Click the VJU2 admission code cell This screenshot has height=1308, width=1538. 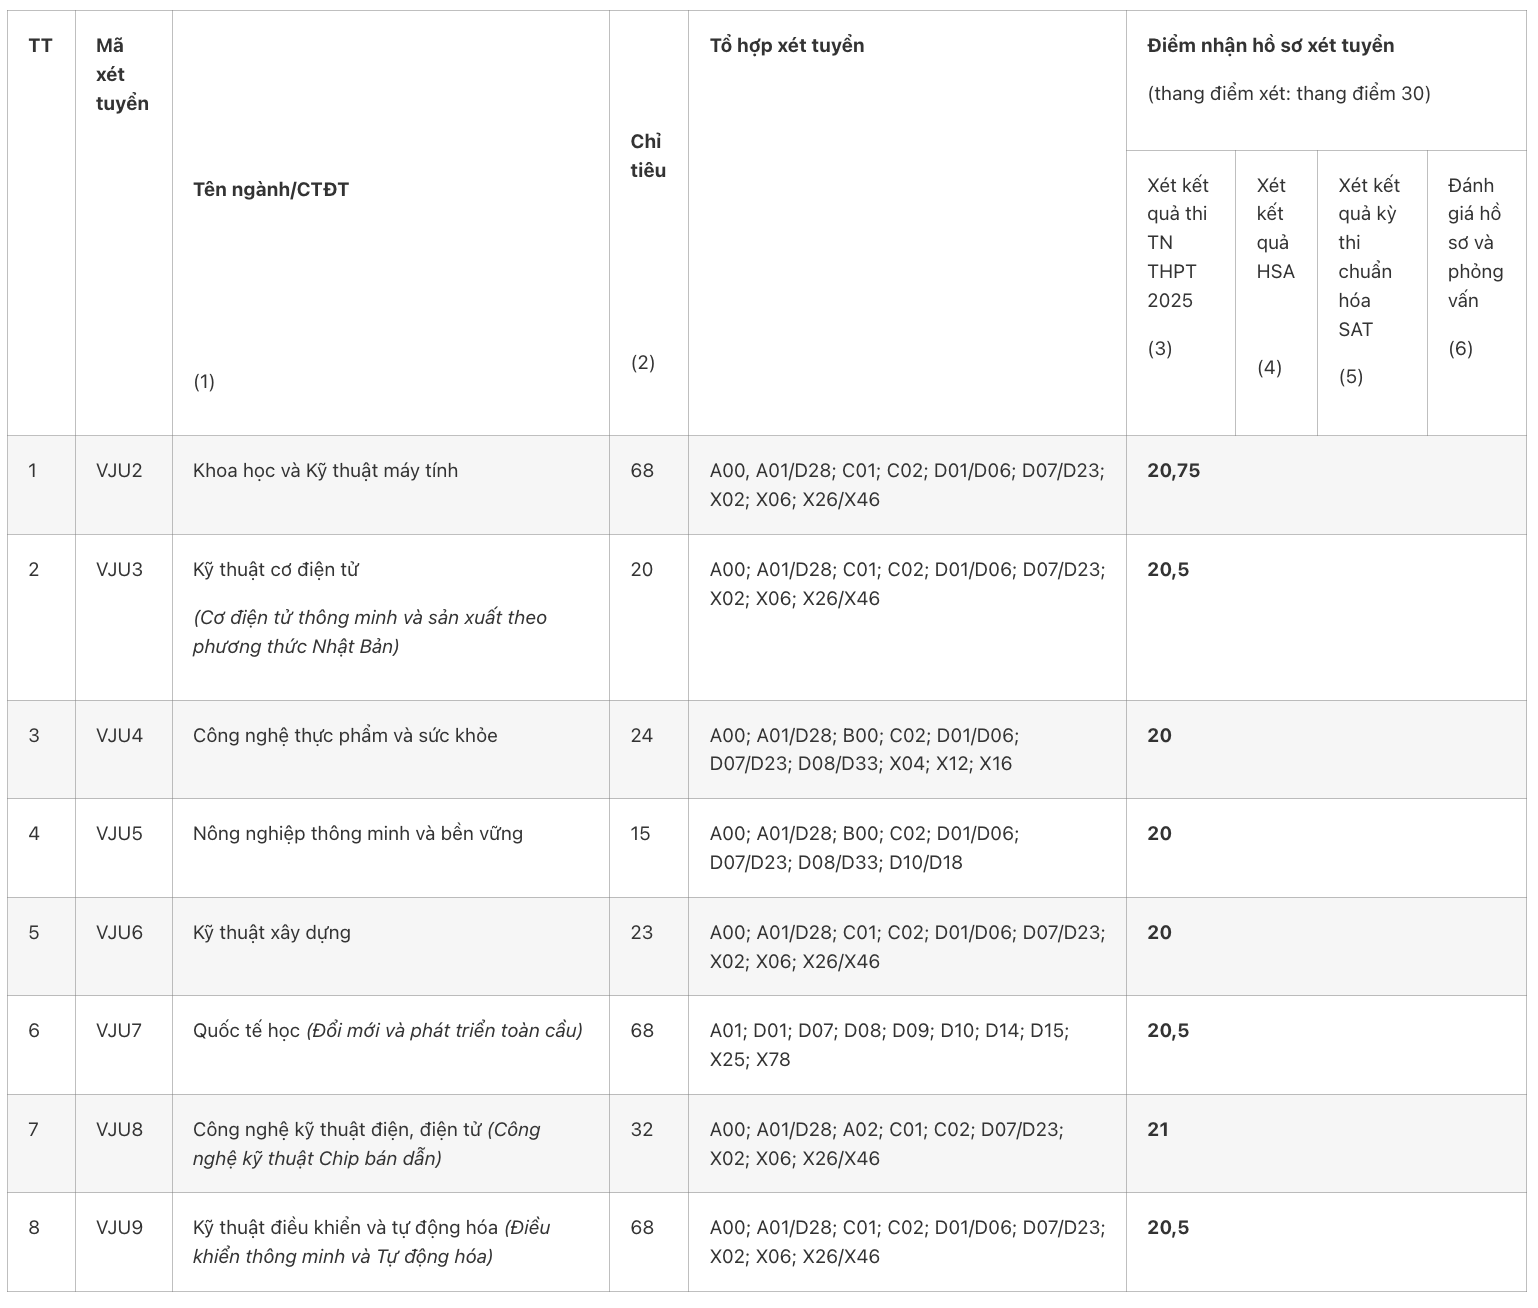click(x=119, y=471)
